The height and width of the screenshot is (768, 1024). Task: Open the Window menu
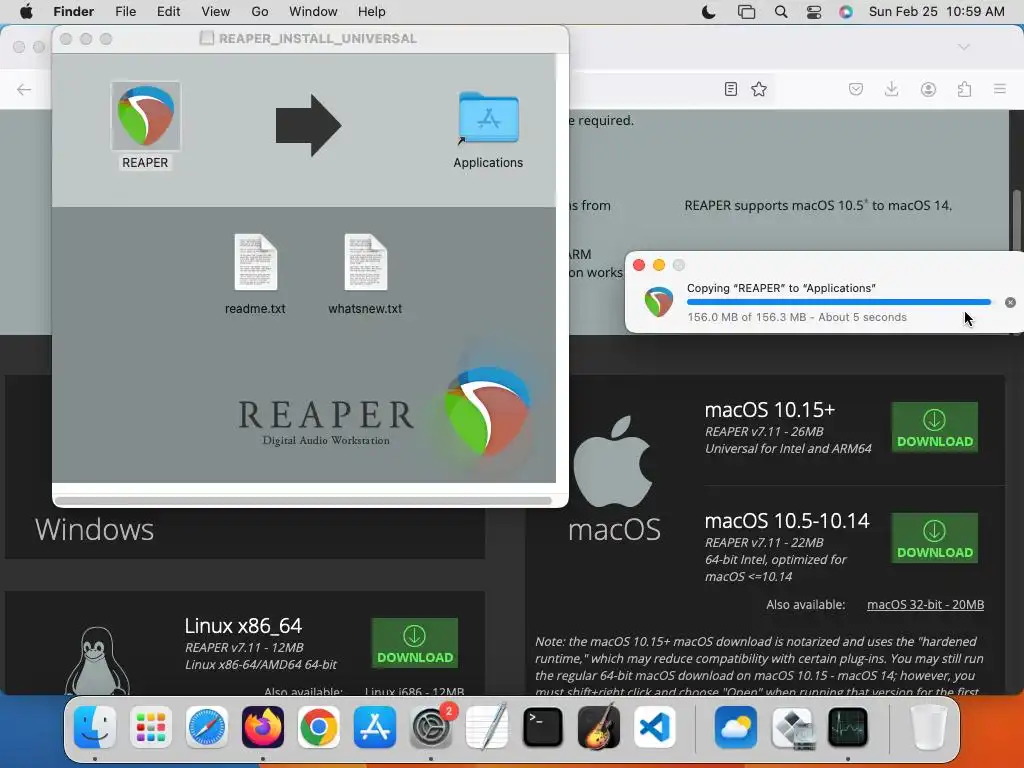313,12
